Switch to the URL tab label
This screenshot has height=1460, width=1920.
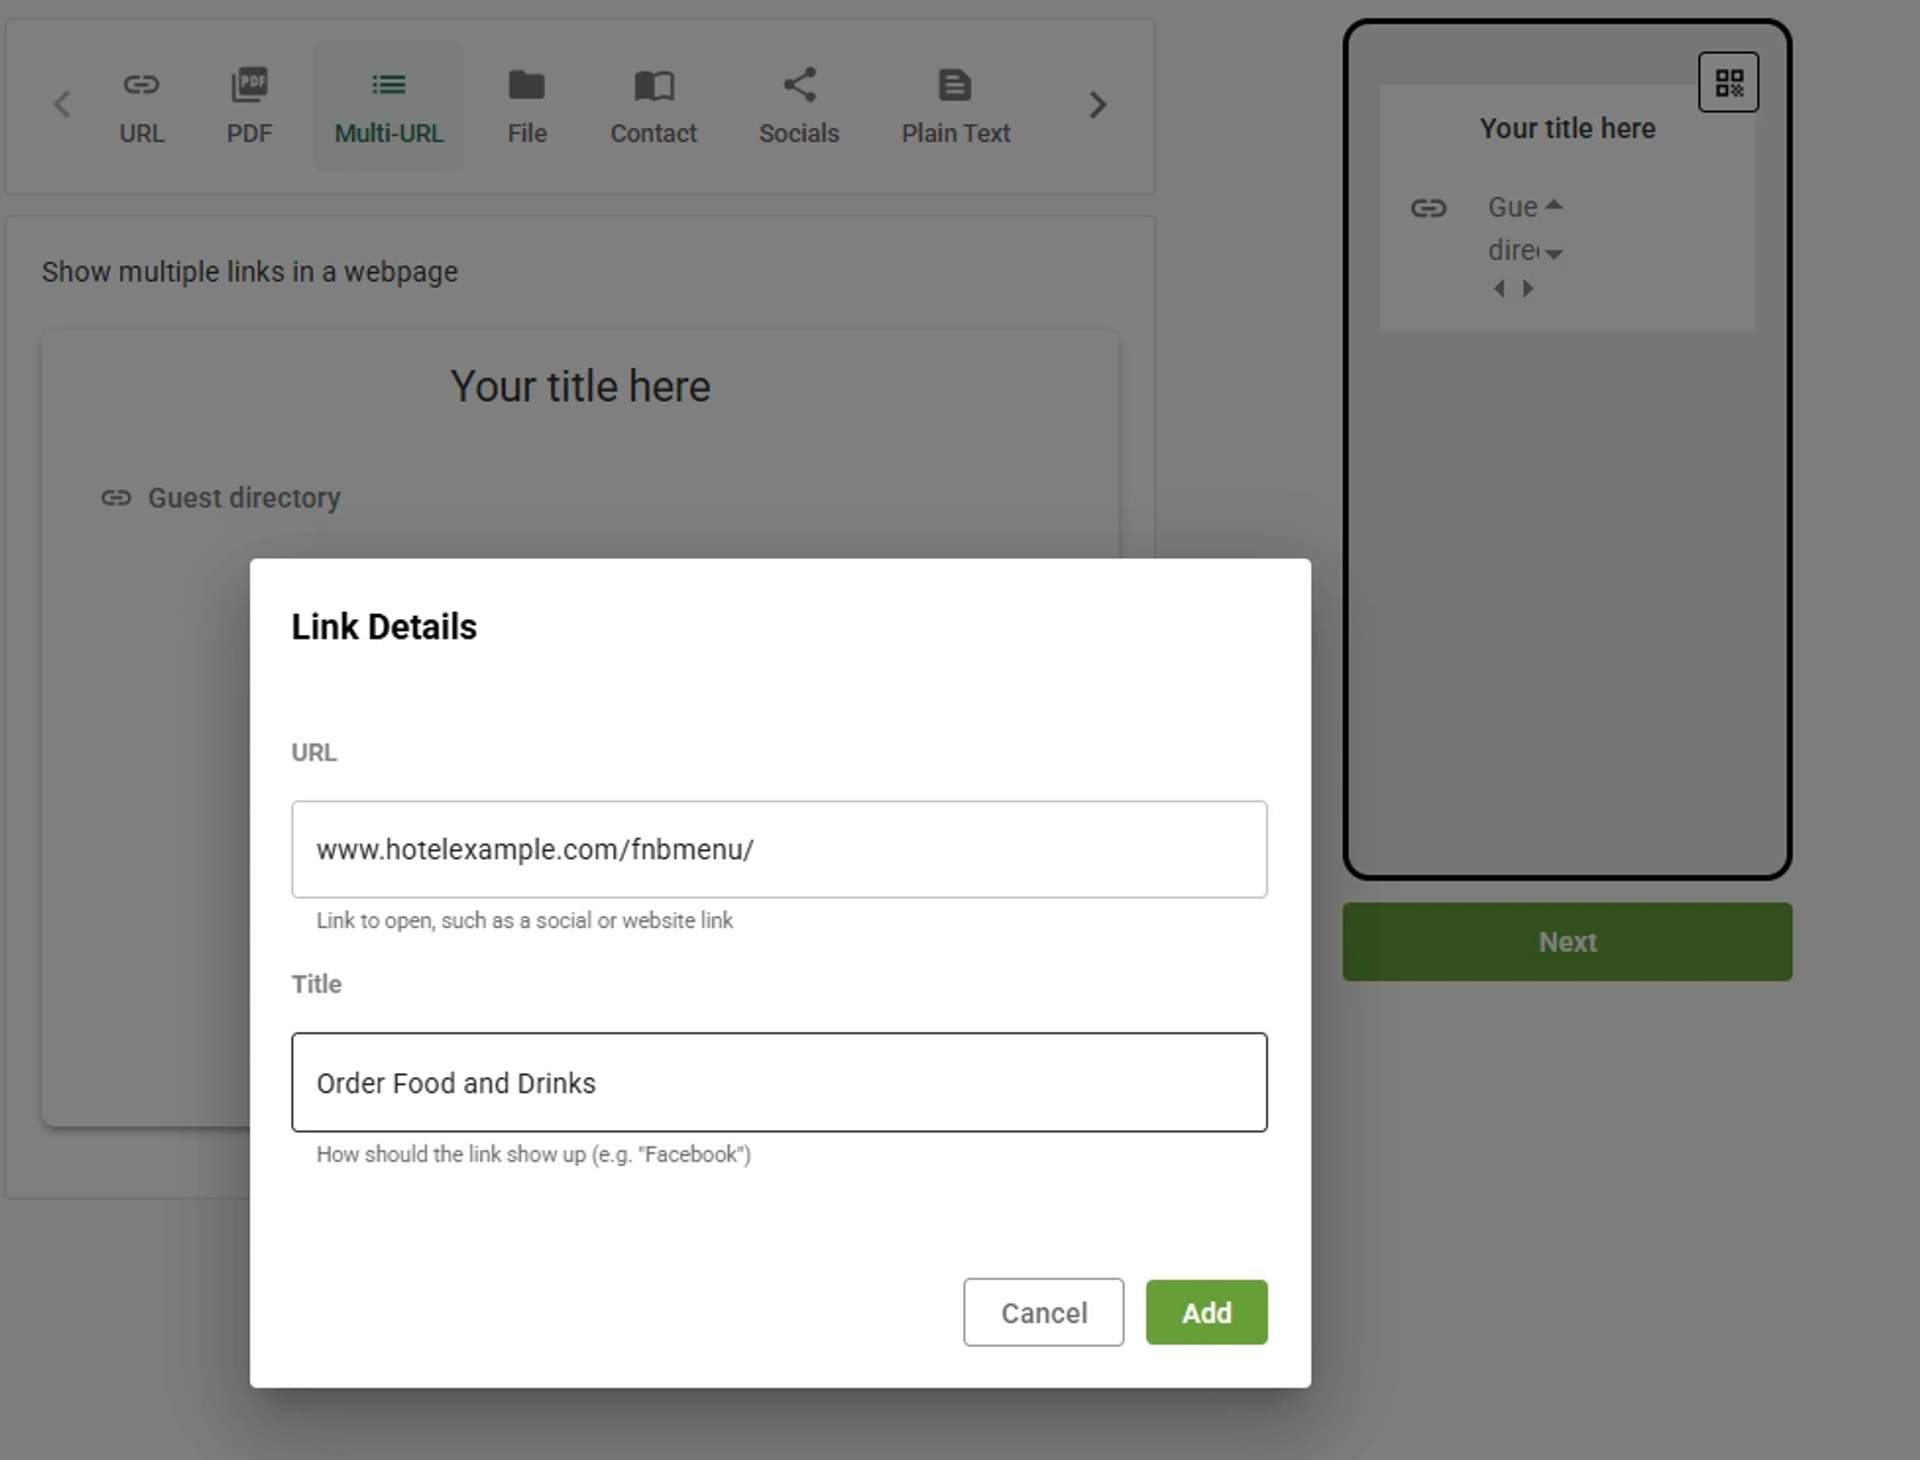(x=141, y=133)
